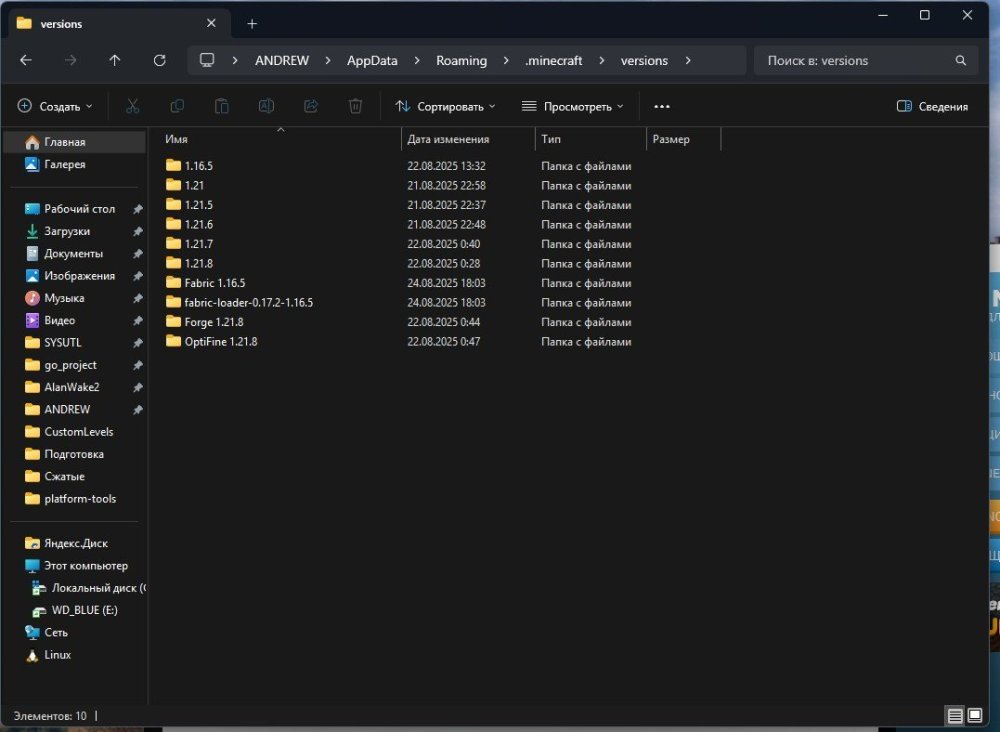Expand chevron after .minecraft in address bar

coord(601,61)
